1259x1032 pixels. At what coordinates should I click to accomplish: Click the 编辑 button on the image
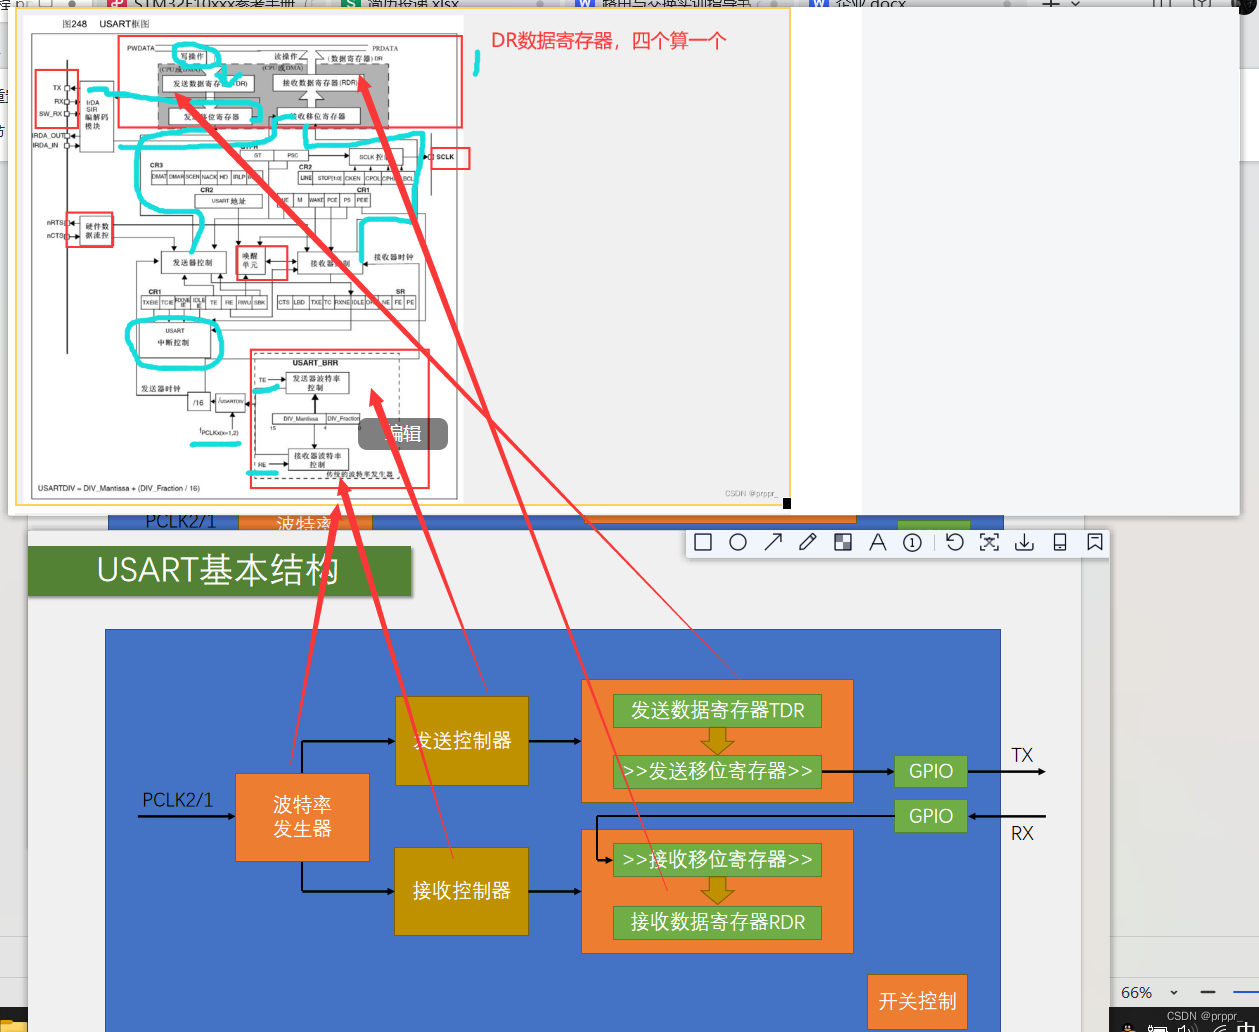(x=402, y=434)
